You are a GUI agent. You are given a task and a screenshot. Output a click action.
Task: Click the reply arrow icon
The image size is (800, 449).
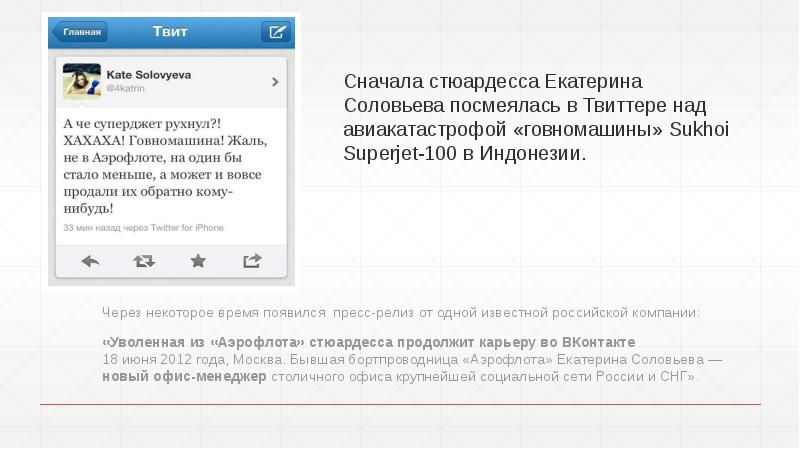click(x=90, y=261)
